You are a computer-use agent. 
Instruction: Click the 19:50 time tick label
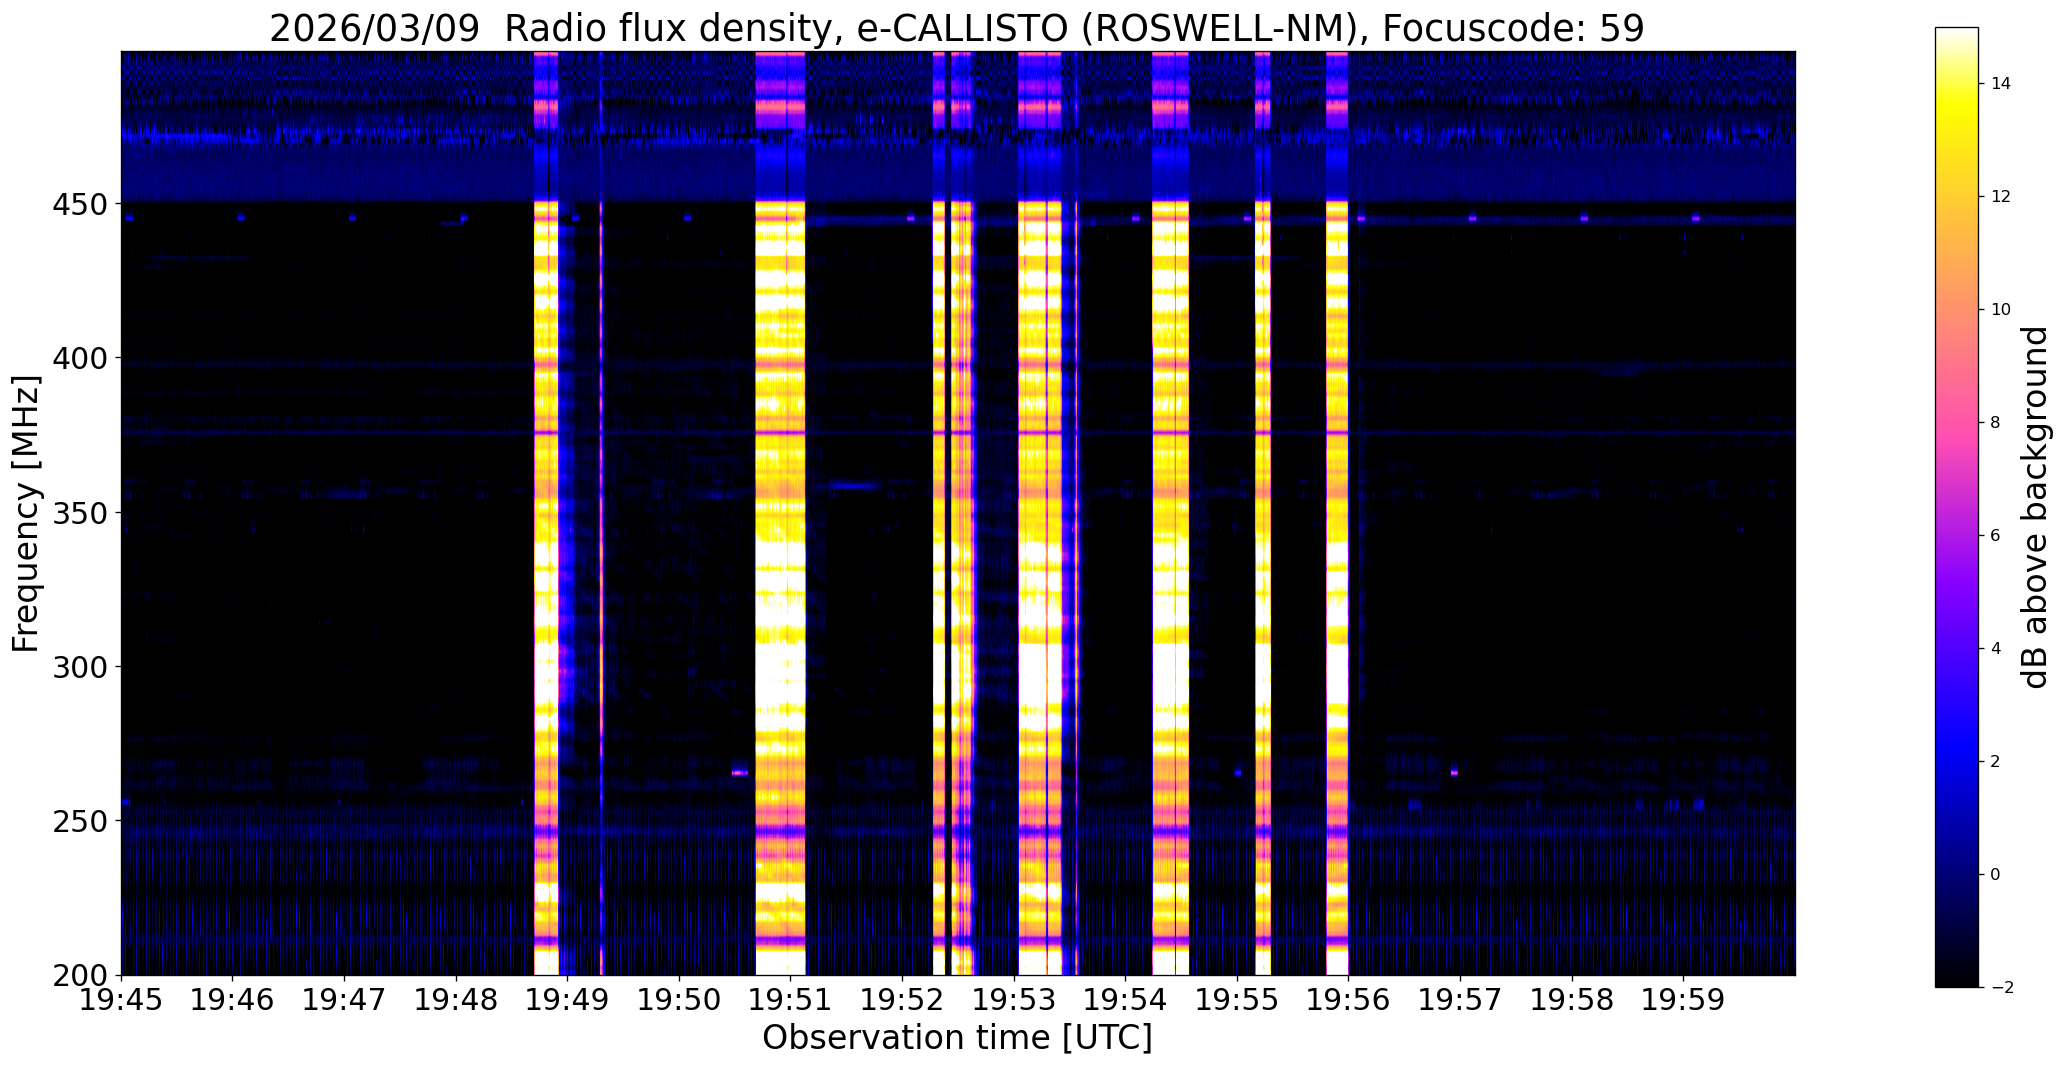click(x=680, y=1000)
